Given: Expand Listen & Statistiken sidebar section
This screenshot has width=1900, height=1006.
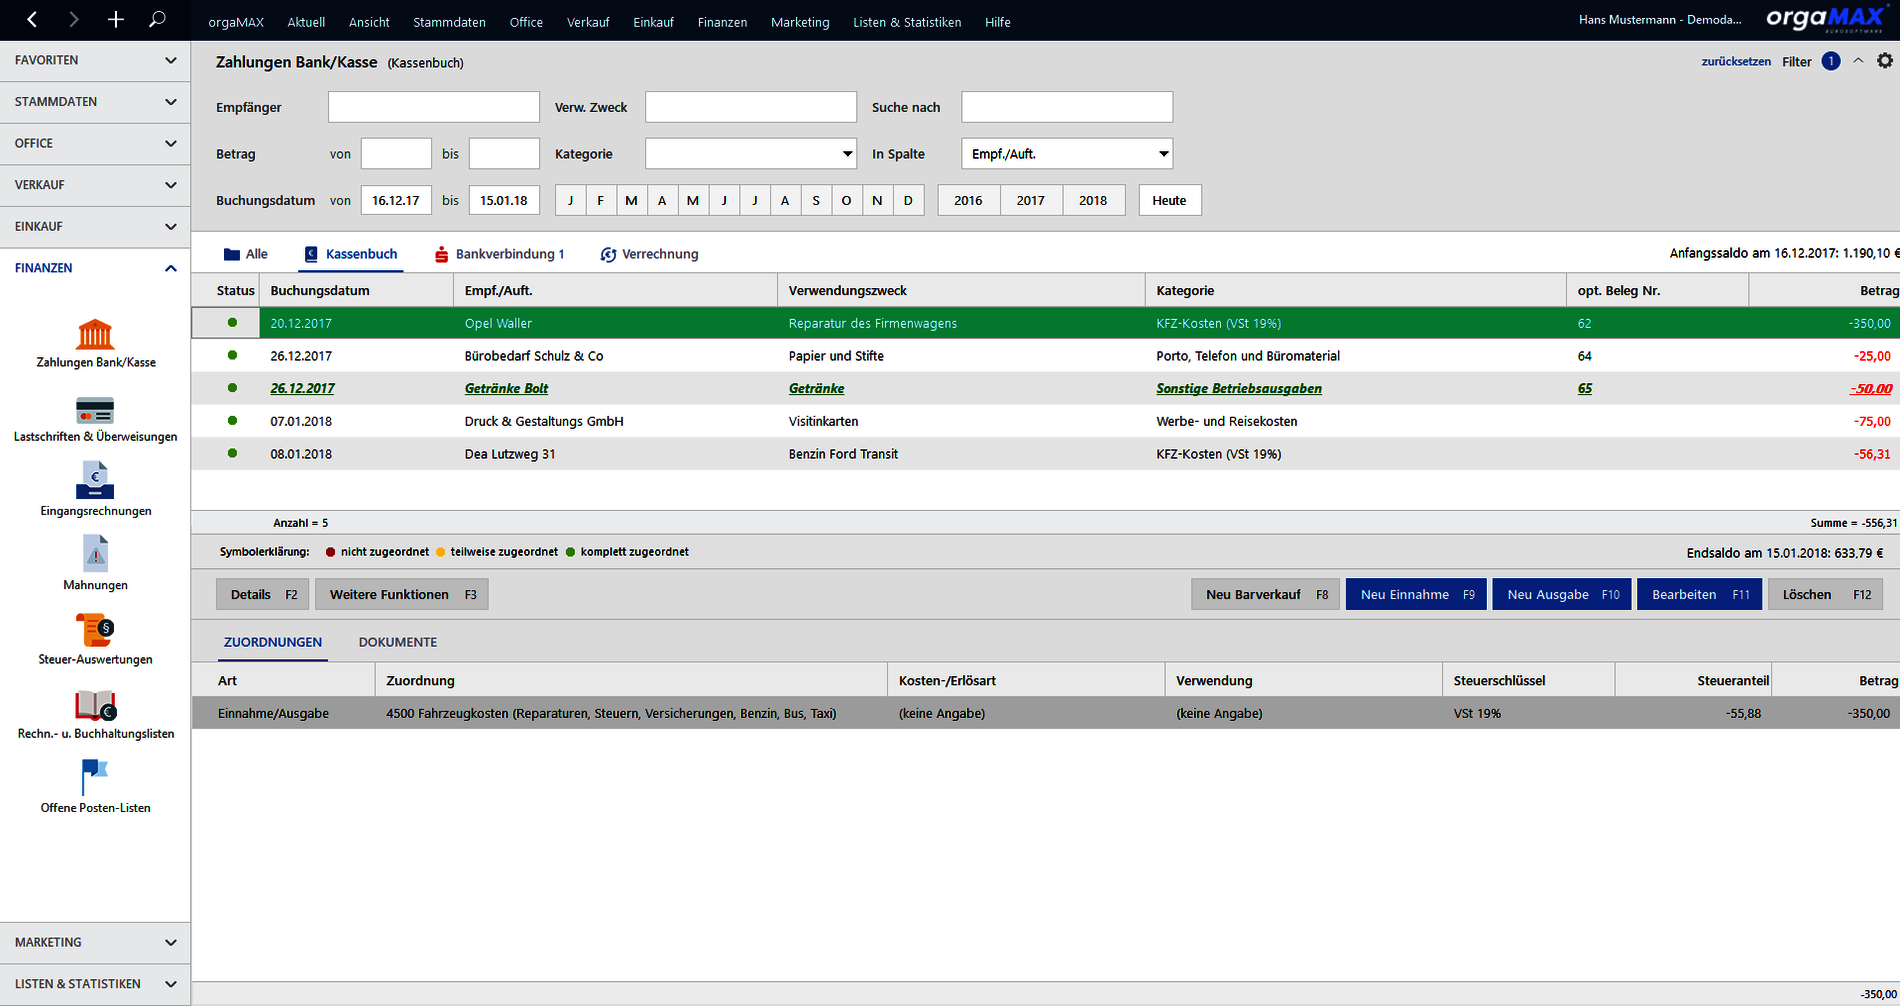Looking at the screenshot, I should [x=95, y=984].
